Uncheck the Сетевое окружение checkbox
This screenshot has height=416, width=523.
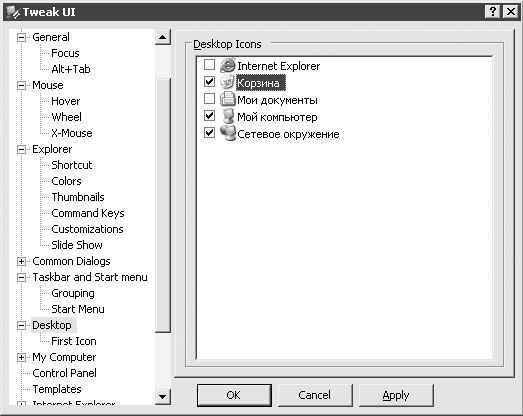(209, 132)
